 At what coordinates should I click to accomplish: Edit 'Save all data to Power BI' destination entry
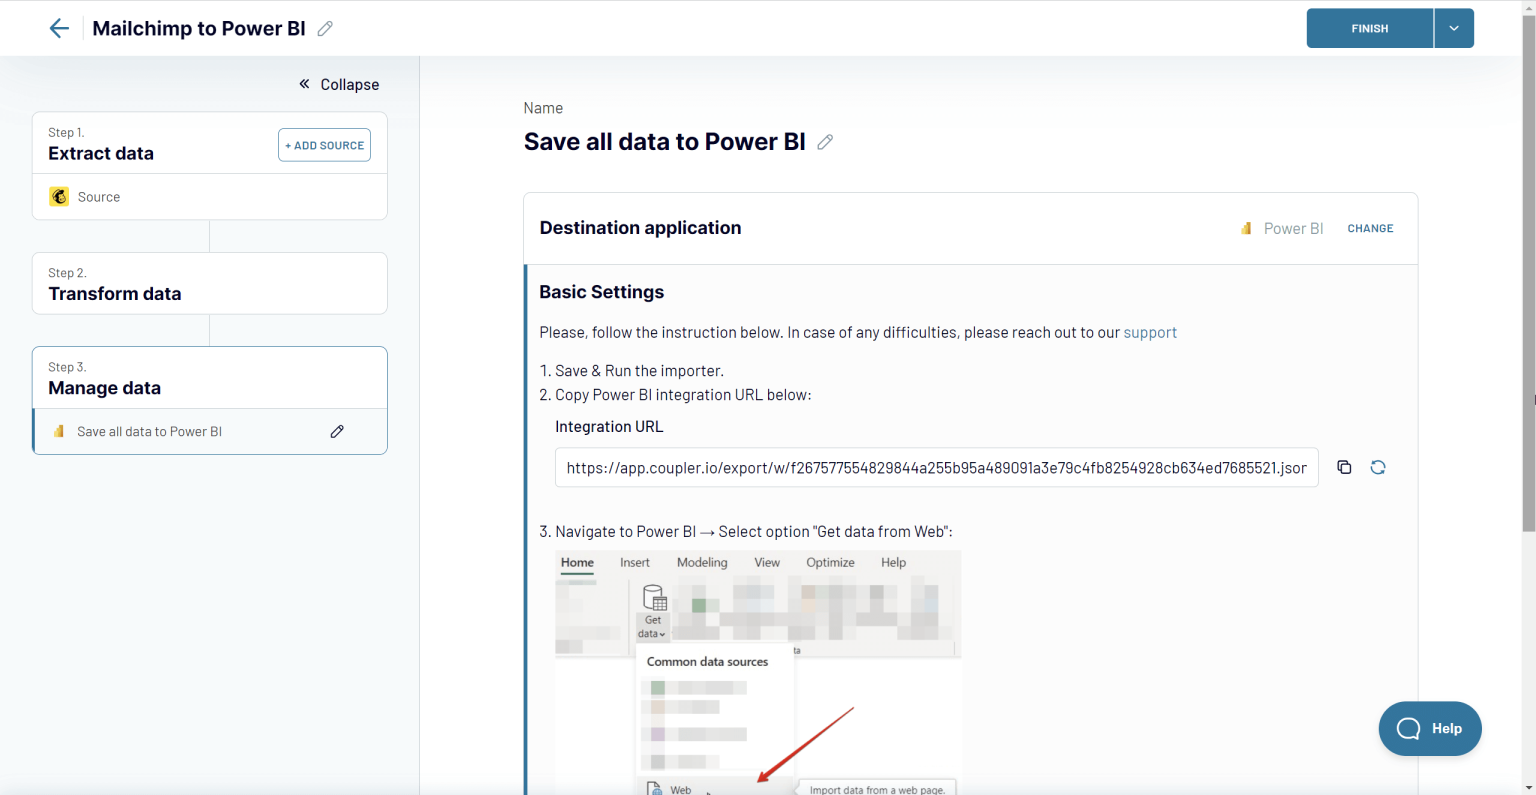coord(337,431)
